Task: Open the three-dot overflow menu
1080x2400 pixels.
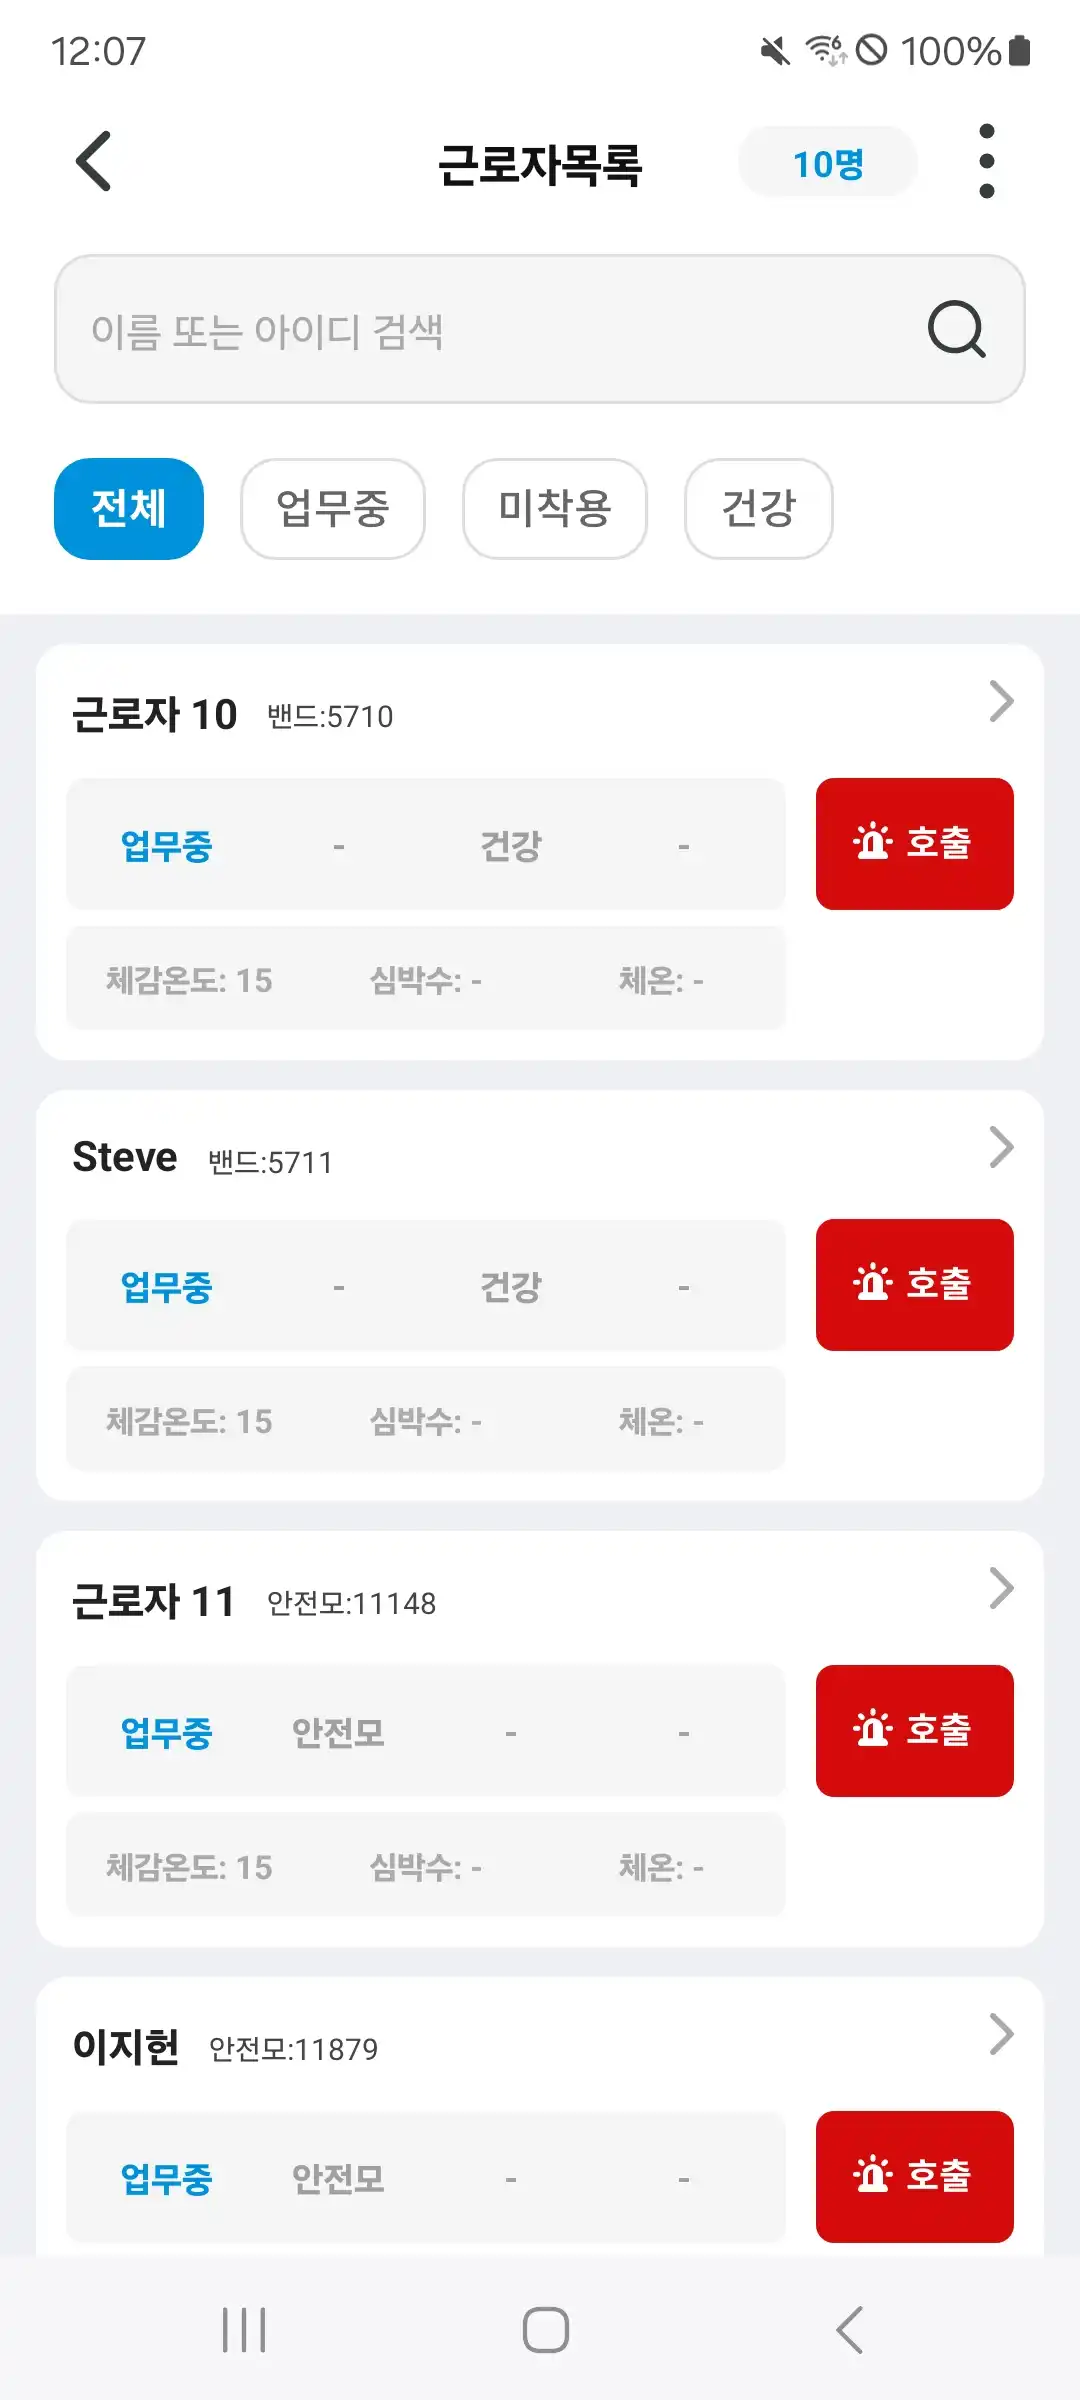Action: click(986, 161)
